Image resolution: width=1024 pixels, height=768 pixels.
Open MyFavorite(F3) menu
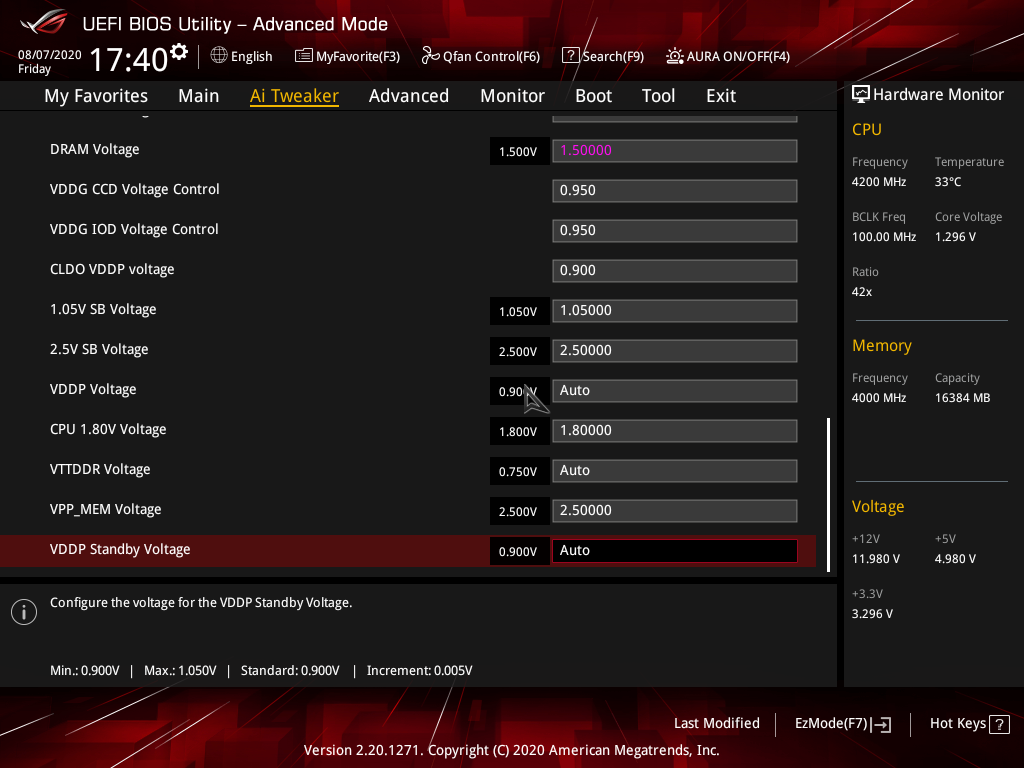[x=347, y=56]
